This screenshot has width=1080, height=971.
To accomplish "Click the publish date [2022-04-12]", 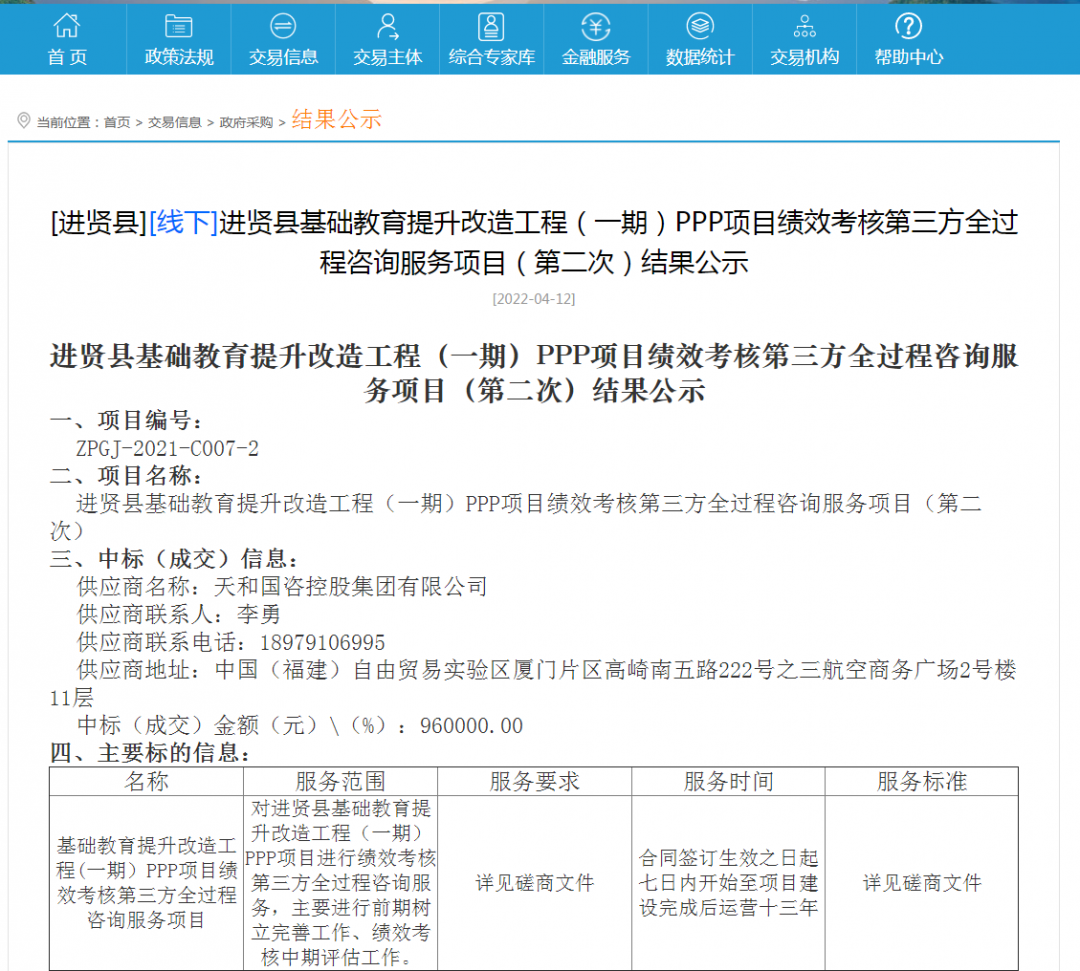I will tap(534, 299).
